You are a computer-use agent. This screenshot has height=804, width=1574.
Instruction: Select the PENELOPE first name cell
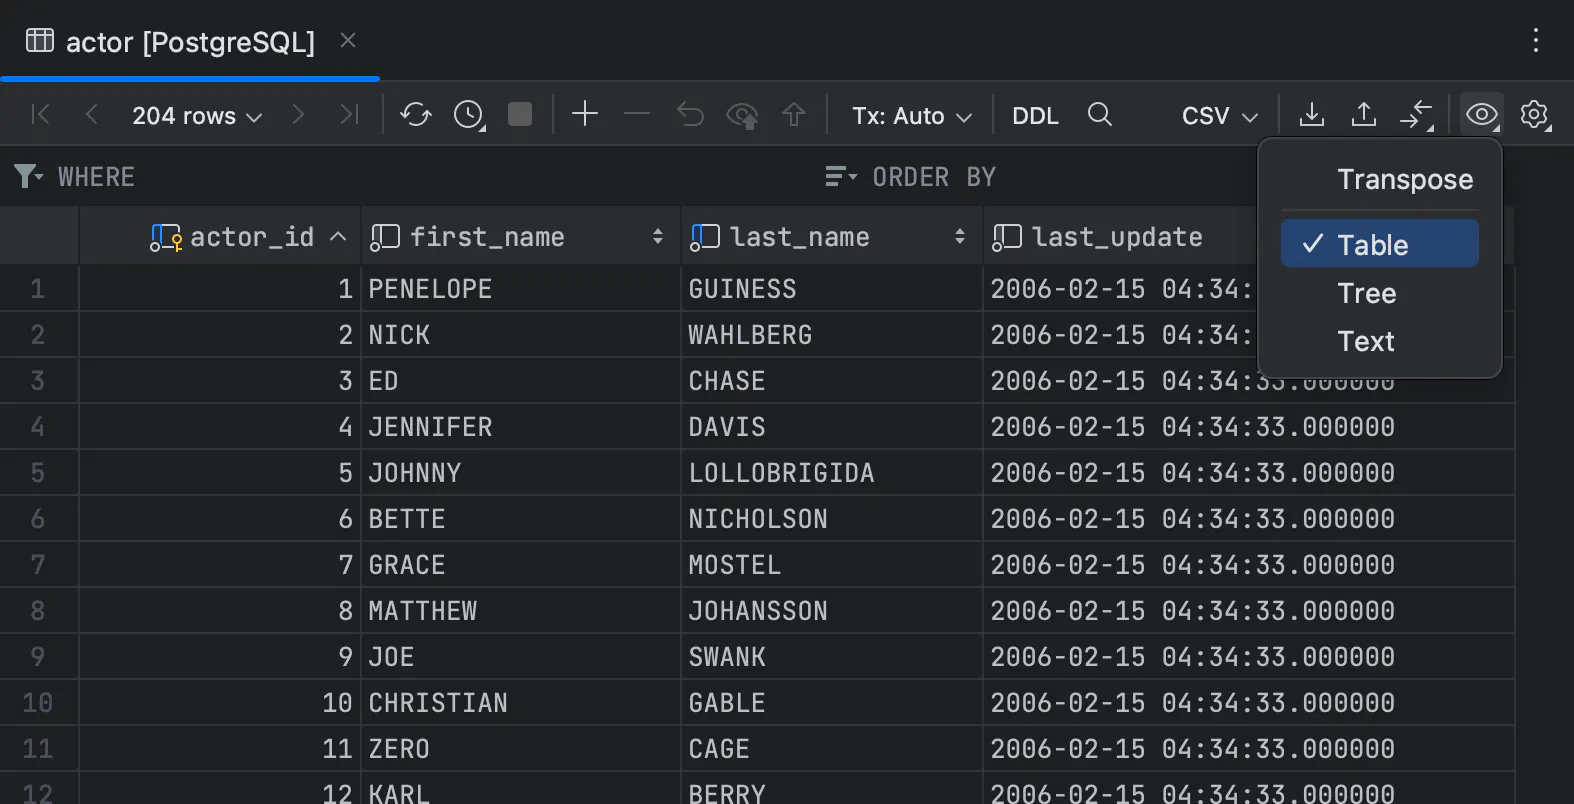click(x=521, y=289)
